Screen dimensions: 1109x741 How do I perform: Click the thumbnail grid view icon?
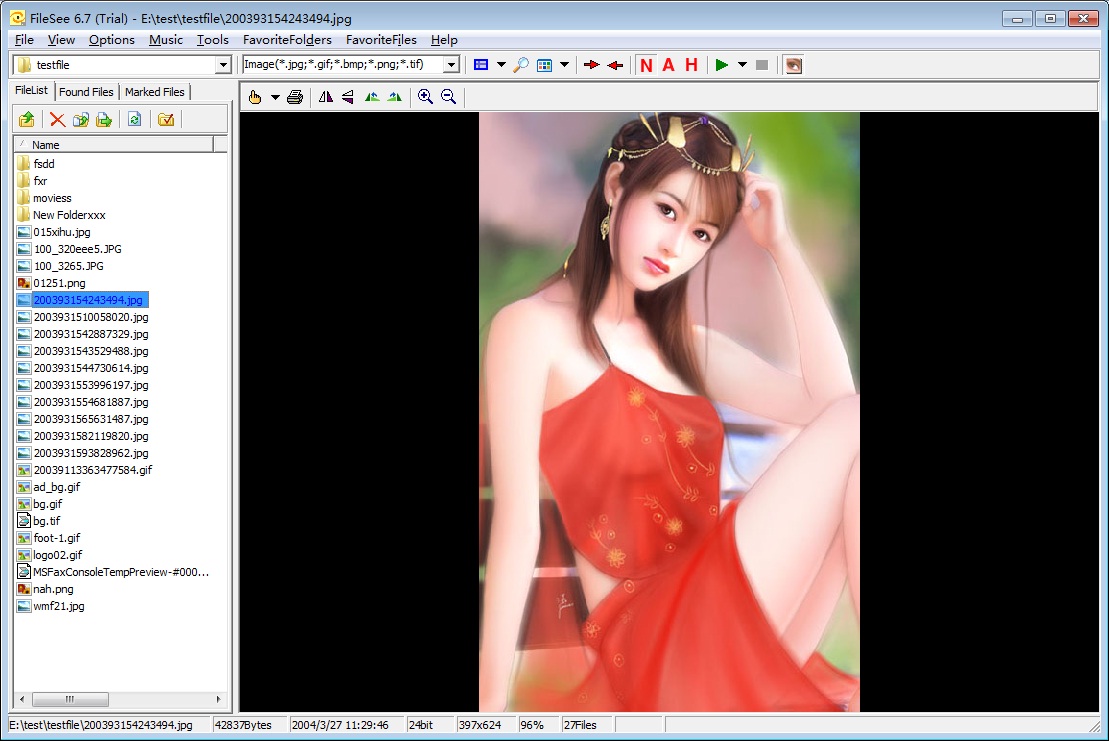[544, 65]
